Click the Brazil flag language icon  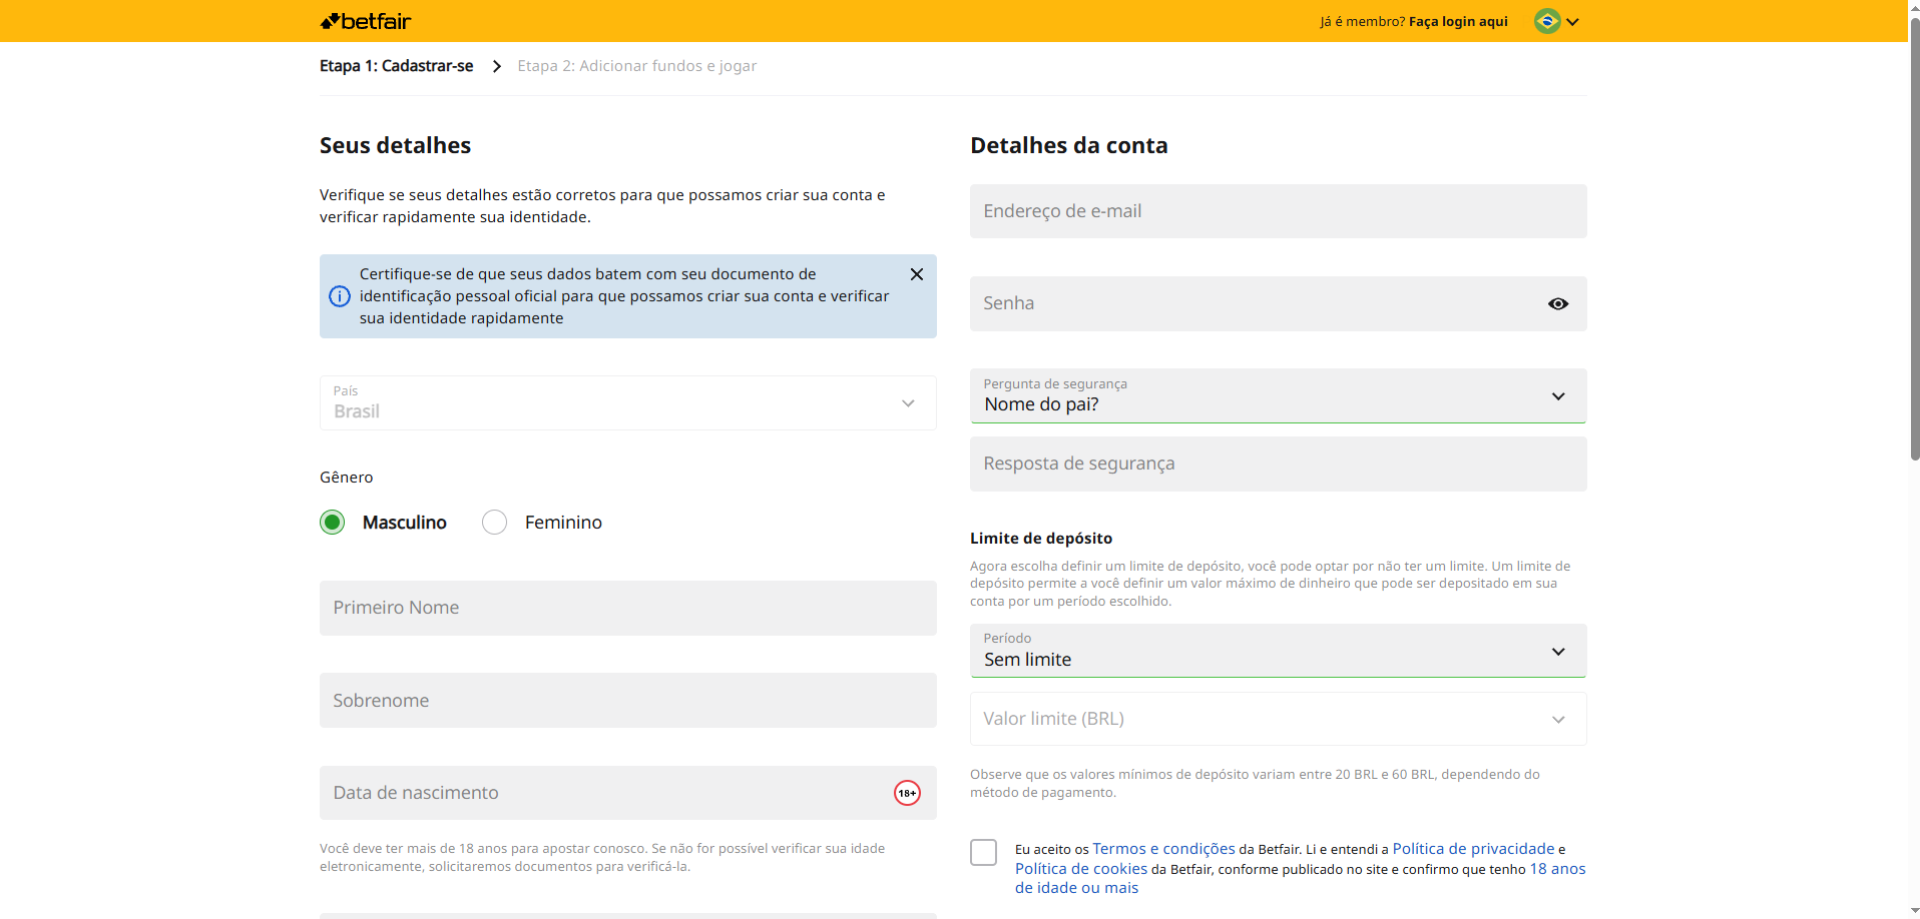[1547, 21]
